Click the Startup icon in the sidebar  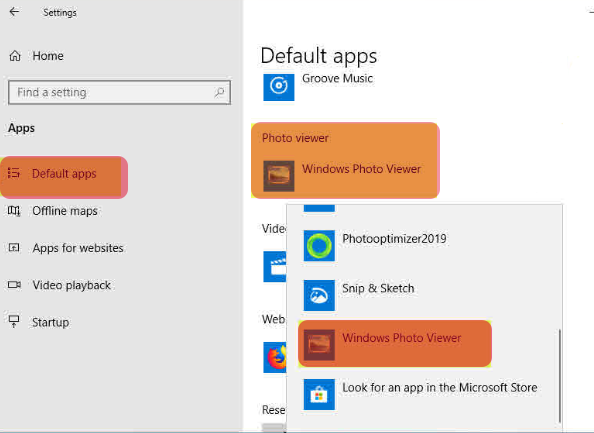point(14,322)
